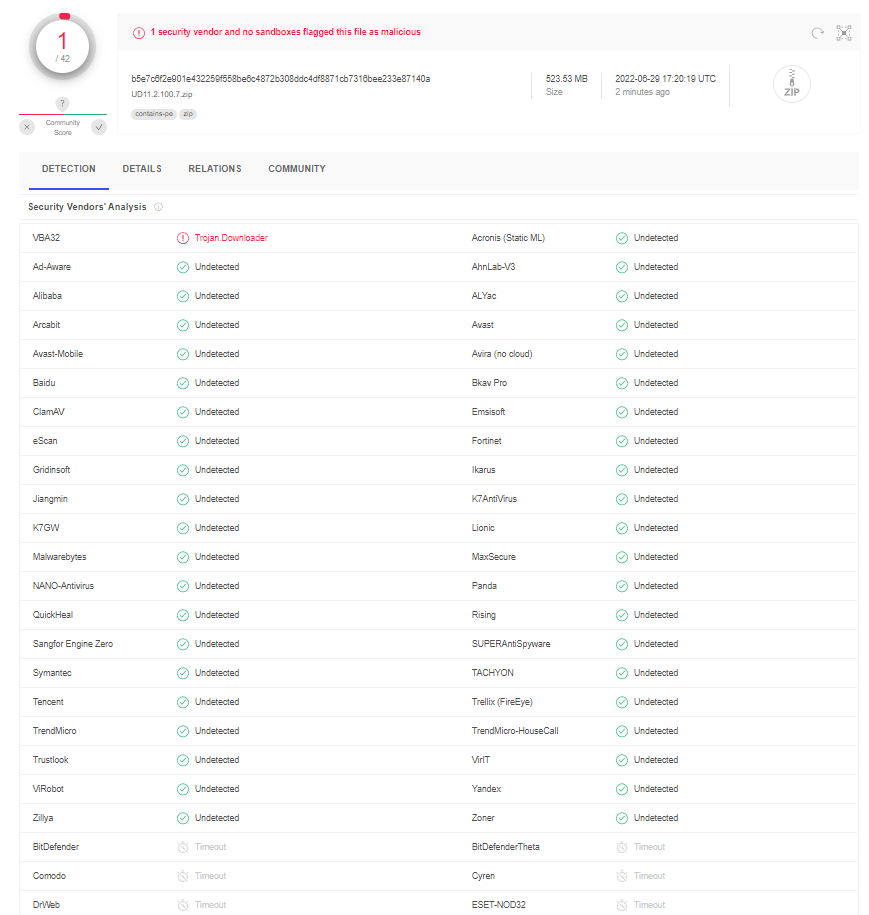
Task: Click the community score X vote icon
Action: coord(27,127)
